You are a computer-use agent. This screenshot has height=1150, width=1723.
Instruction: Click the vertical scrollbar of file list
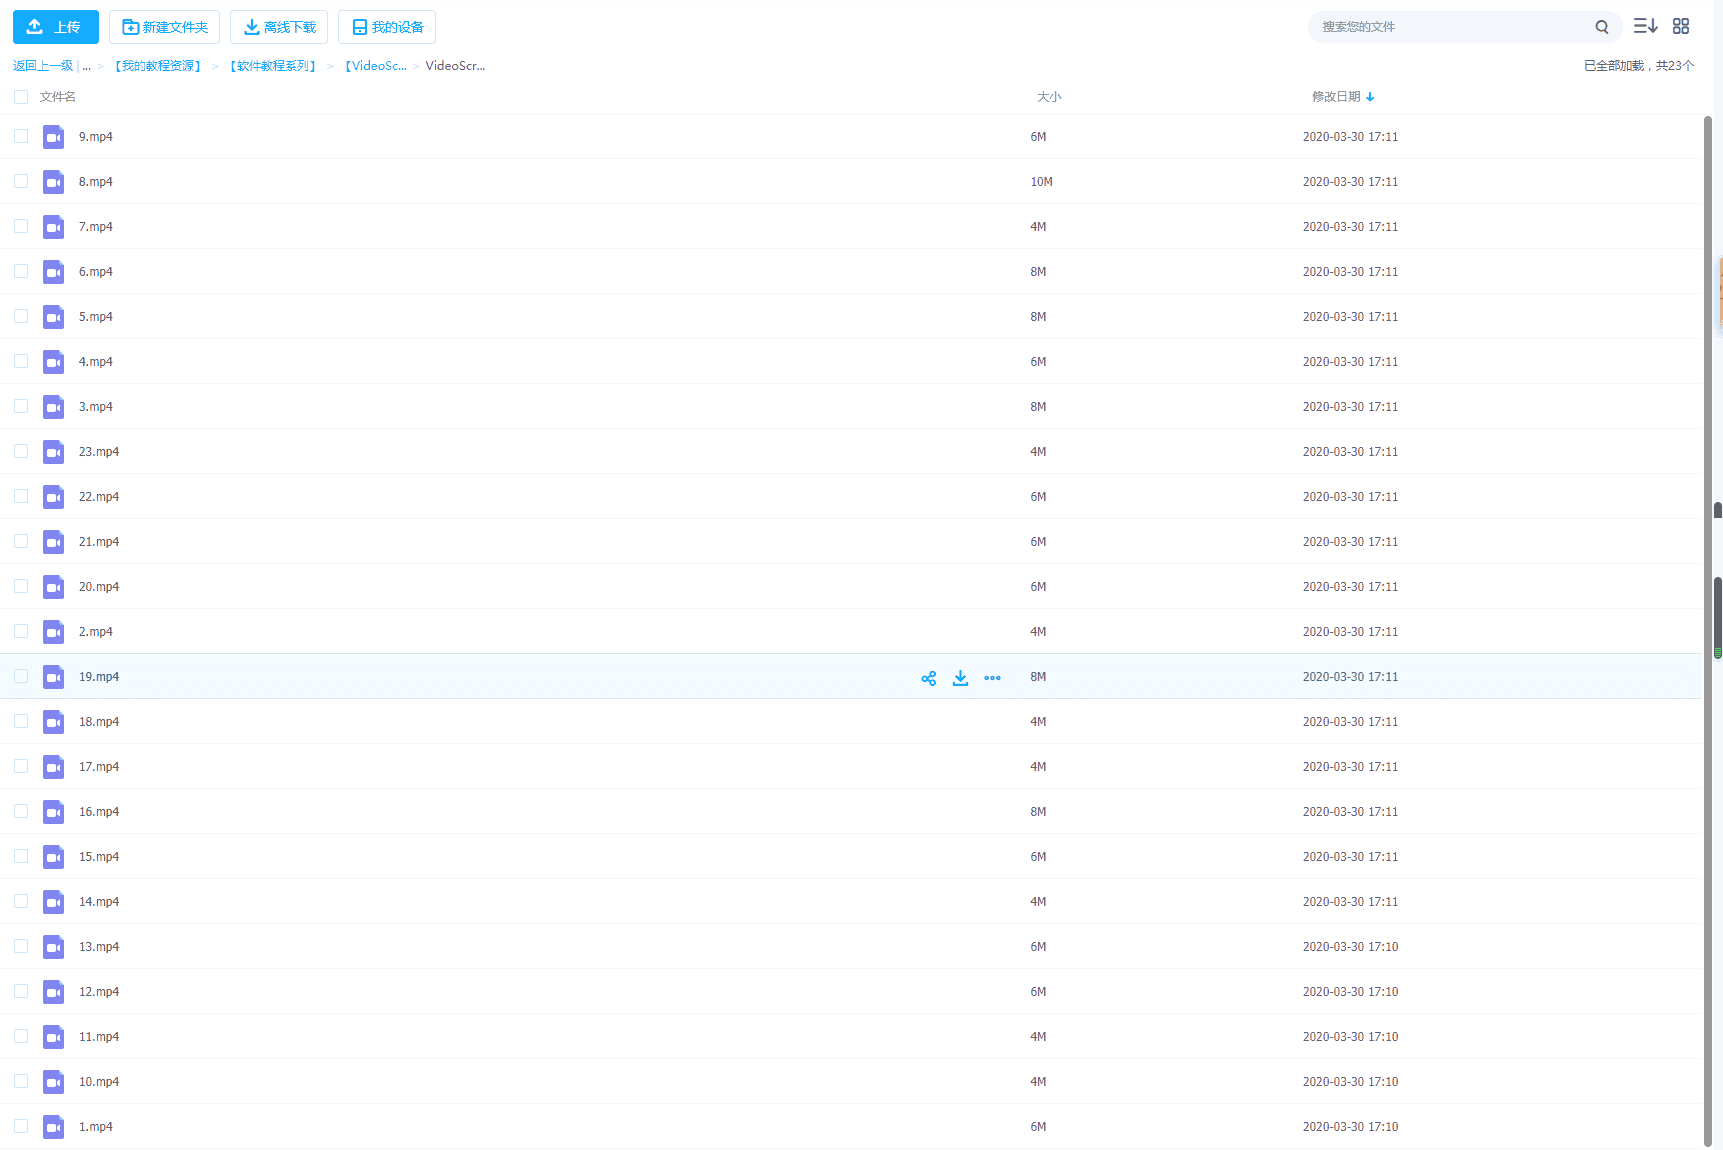(x=1709, y=630)
